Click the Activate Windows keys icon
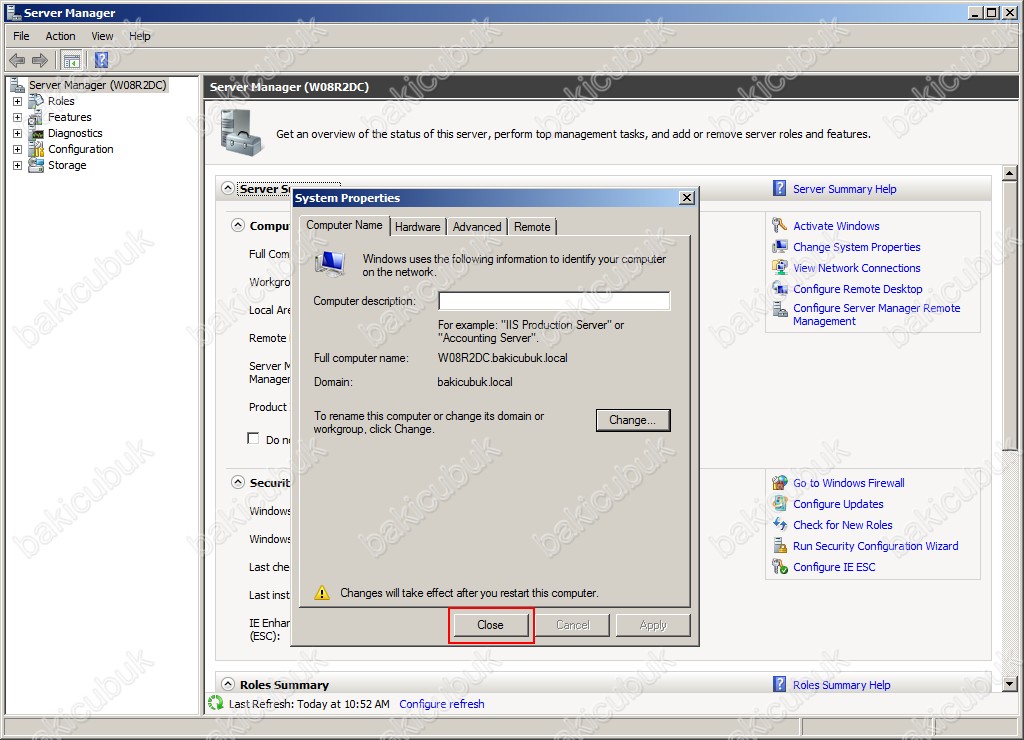1024x740 pixels. tap(780, 226)
